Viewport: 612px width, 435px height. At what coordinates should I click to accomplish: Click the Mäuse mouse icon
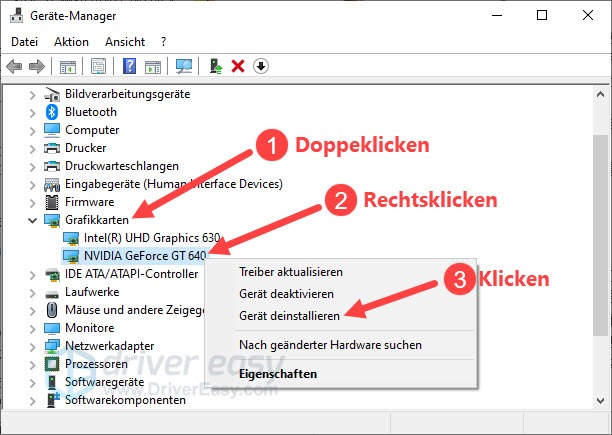click(x=52, y=310)
